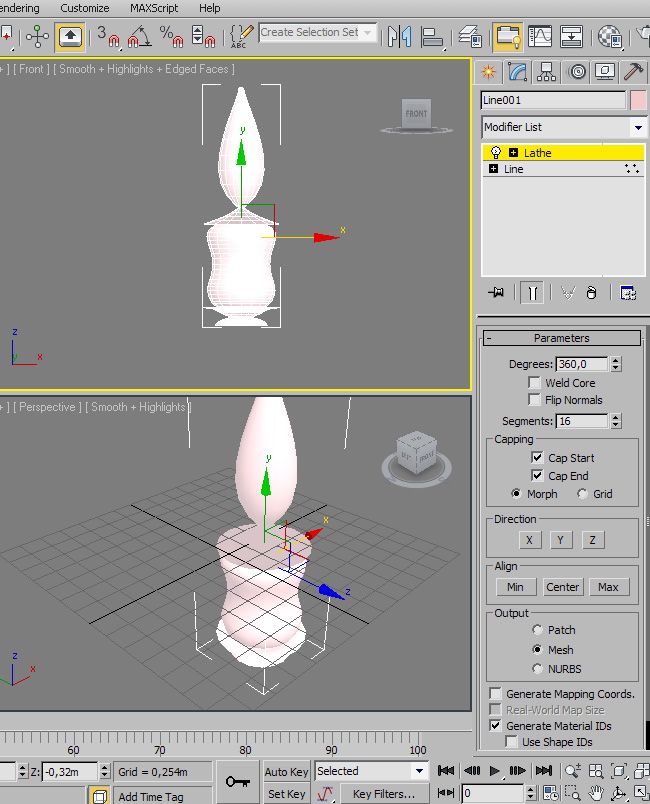Expand the Line sub-object levels
The width and height of the screenshot is (650, 804).
(493, 169)
